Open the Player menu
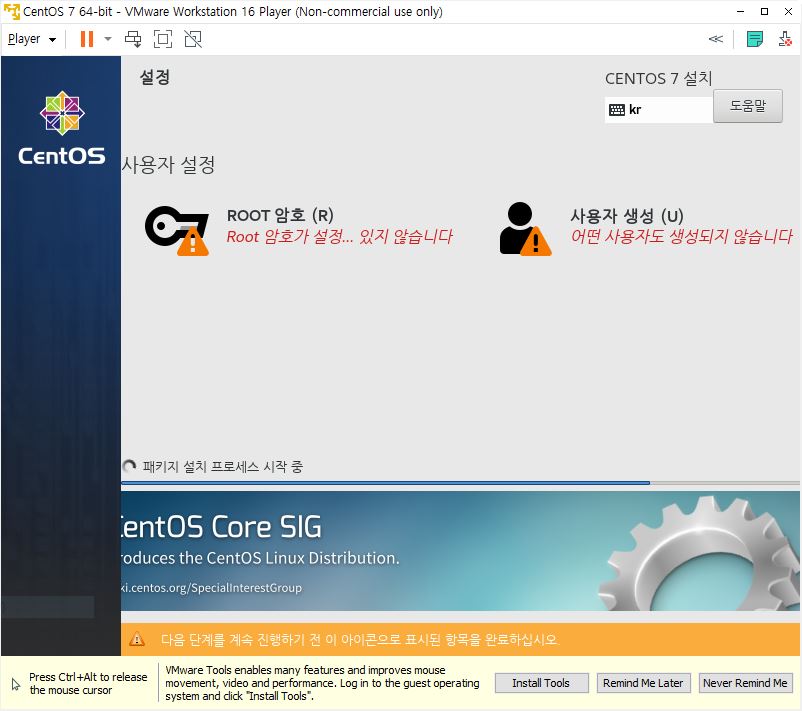The width and height of the screenshot is (802, 711). [31, 39]
